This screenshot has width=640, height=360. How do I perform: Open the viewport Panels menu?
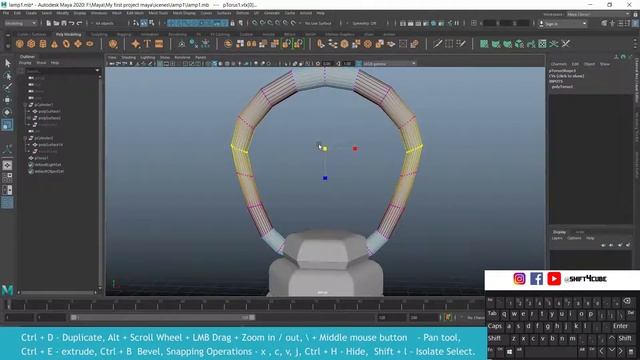pos(200,58)
